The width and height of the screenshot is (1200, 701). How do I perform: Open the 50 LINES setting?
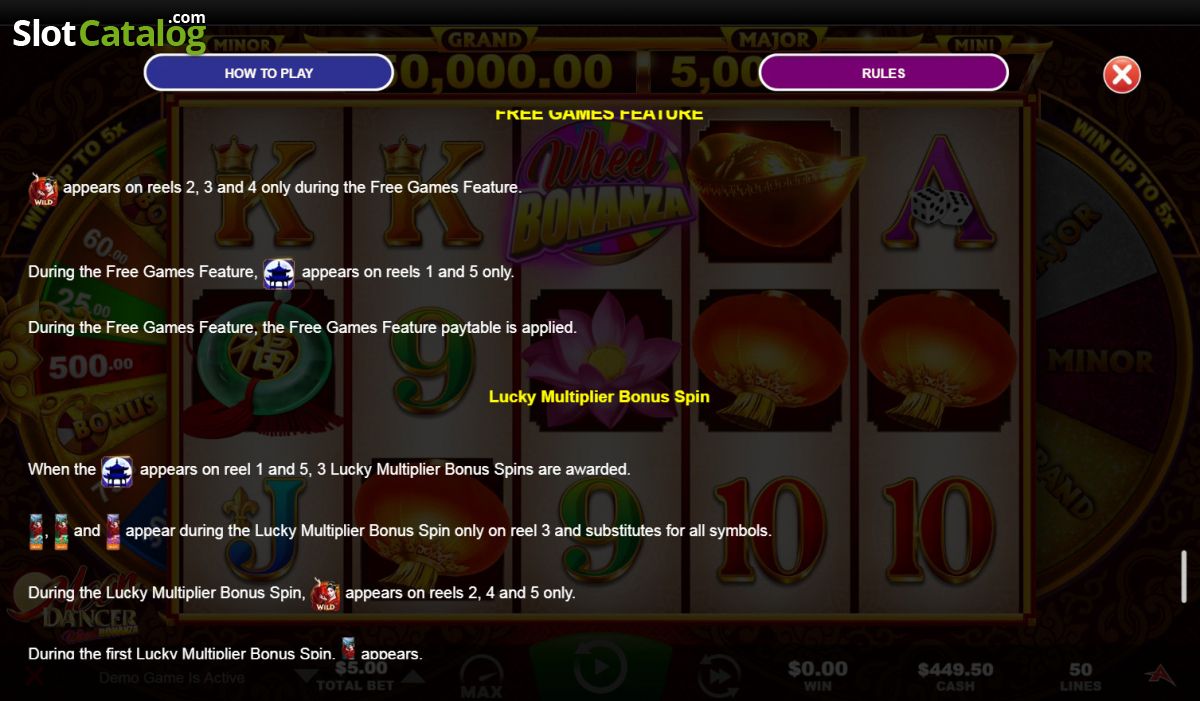click(1080, 677)
